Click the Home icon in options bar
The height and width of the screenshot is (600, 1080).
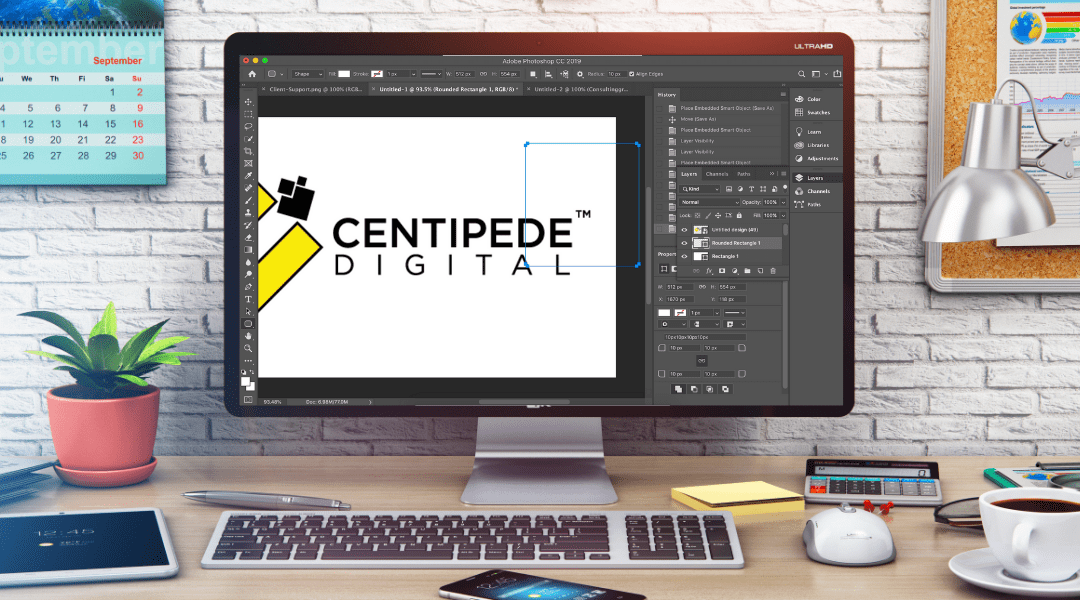(252, 74)
